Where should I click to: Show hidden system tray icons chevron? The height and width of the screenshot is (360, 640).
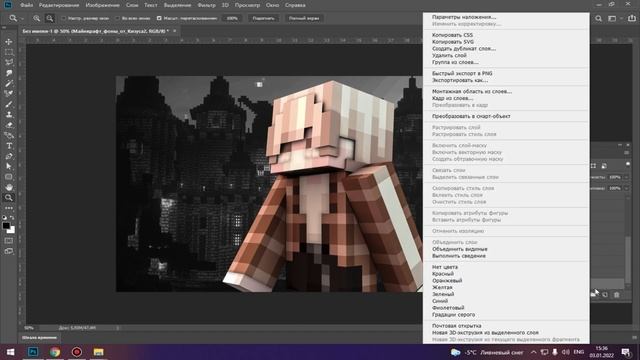[533, 352]
